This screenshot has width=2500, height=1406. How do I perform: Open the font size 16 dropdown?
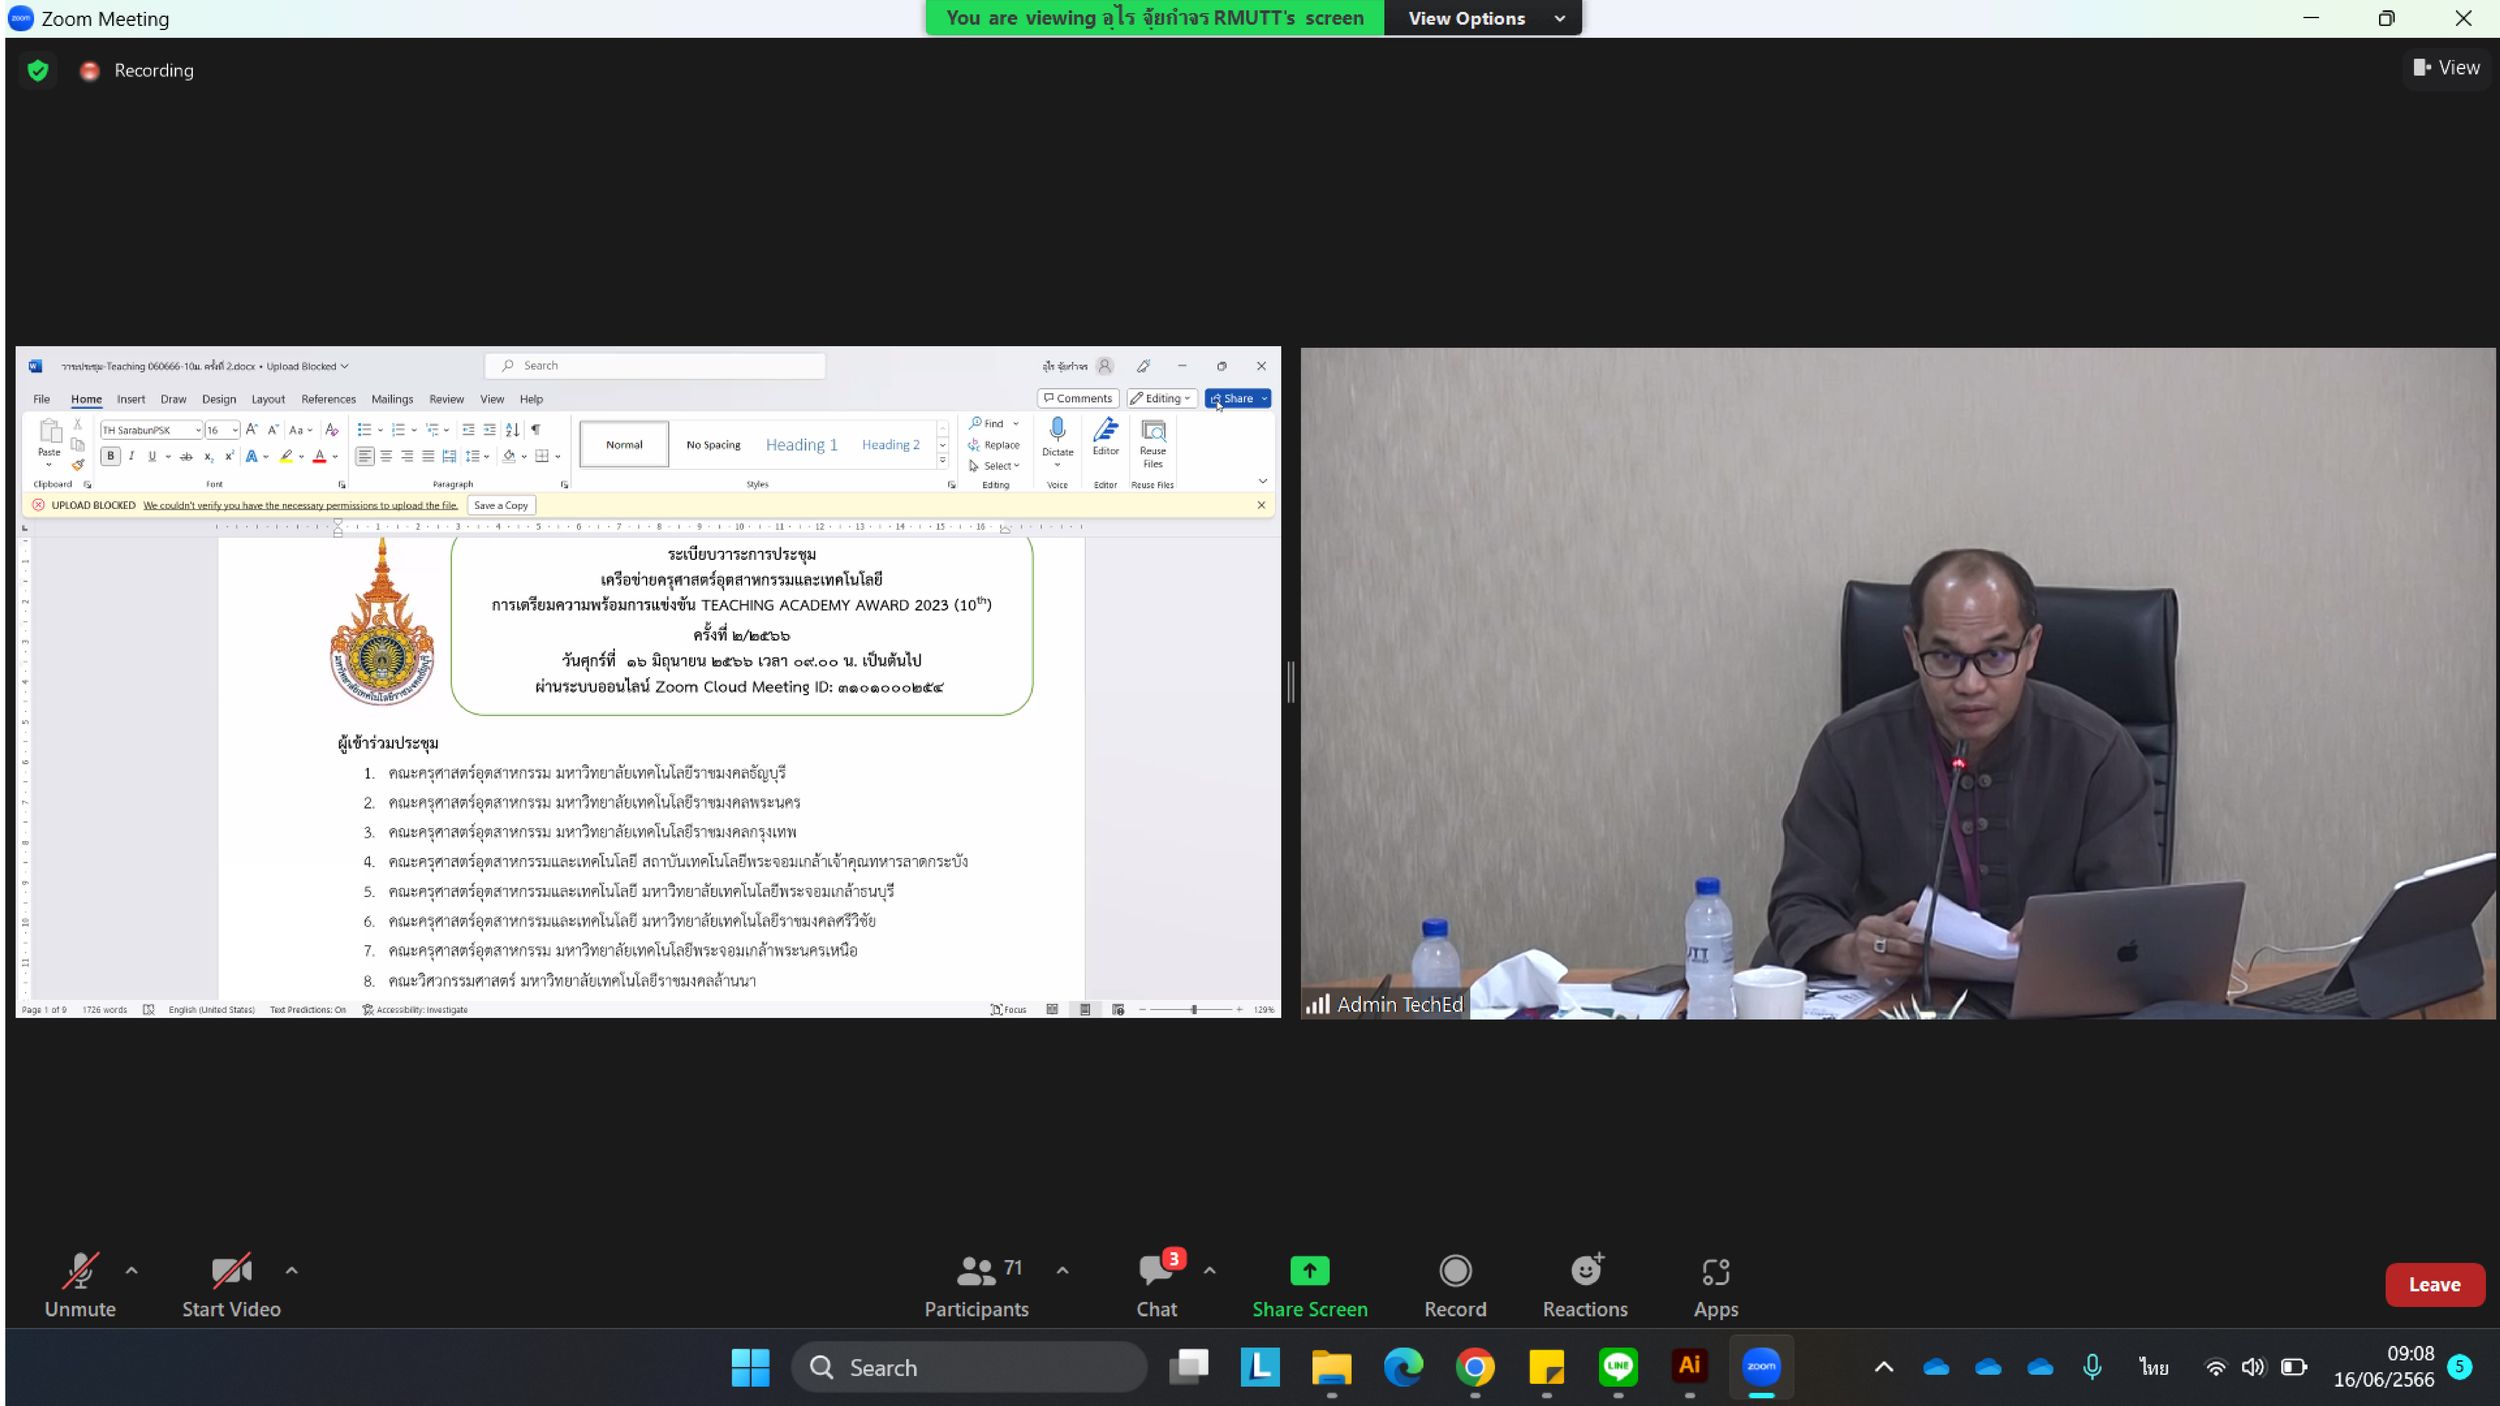pos(235,430)
